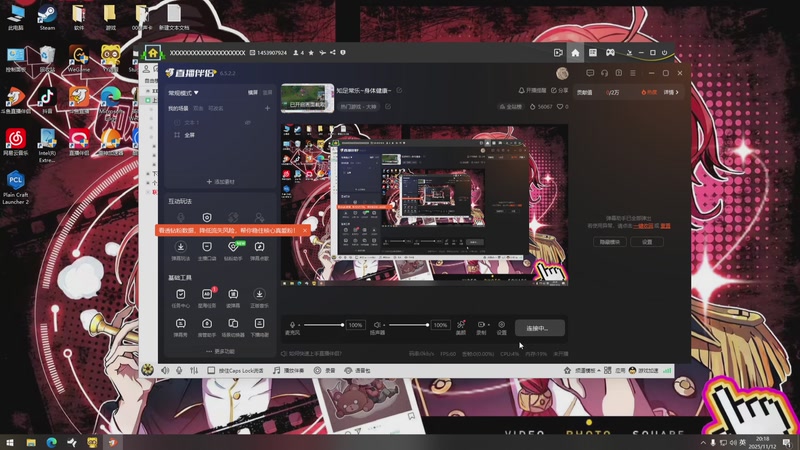Select 横屏 landscape orientation
Screen dimensions: 800x450
click(253, 93)
